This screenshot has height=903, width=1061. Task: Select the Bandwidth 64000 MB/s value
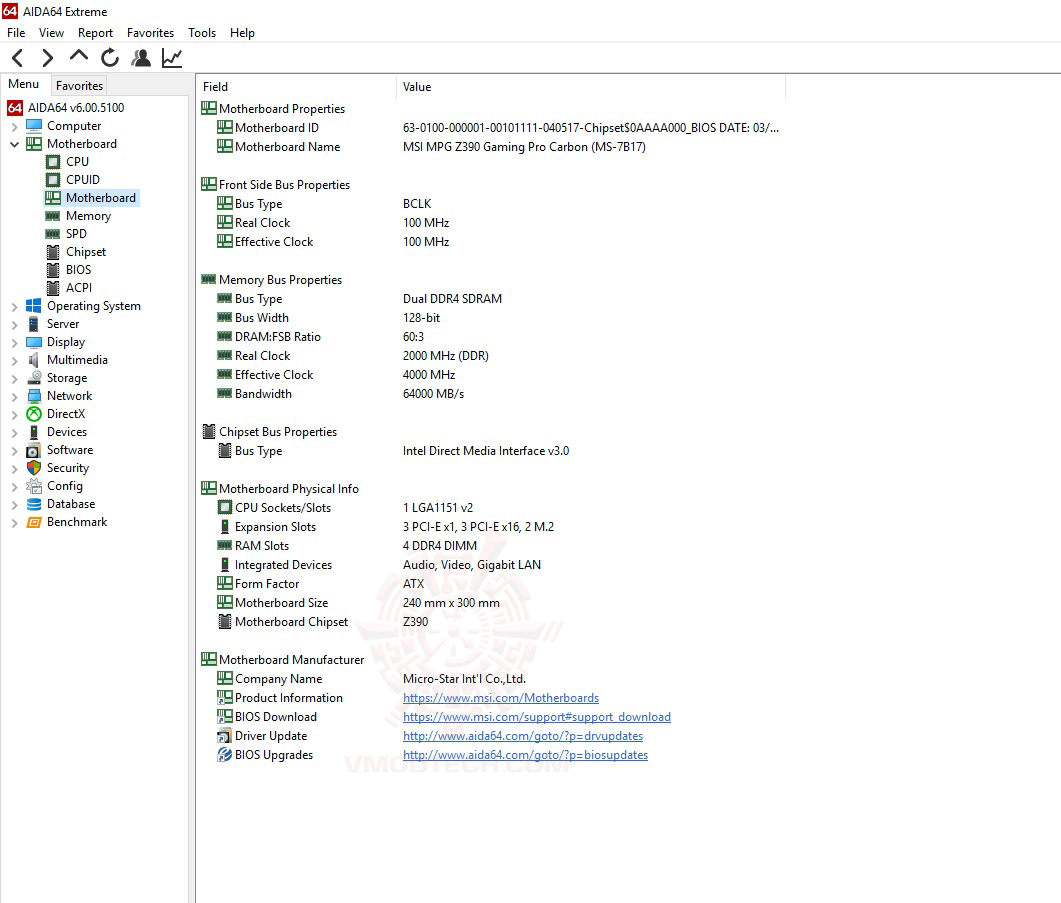(x=433, y=394)
